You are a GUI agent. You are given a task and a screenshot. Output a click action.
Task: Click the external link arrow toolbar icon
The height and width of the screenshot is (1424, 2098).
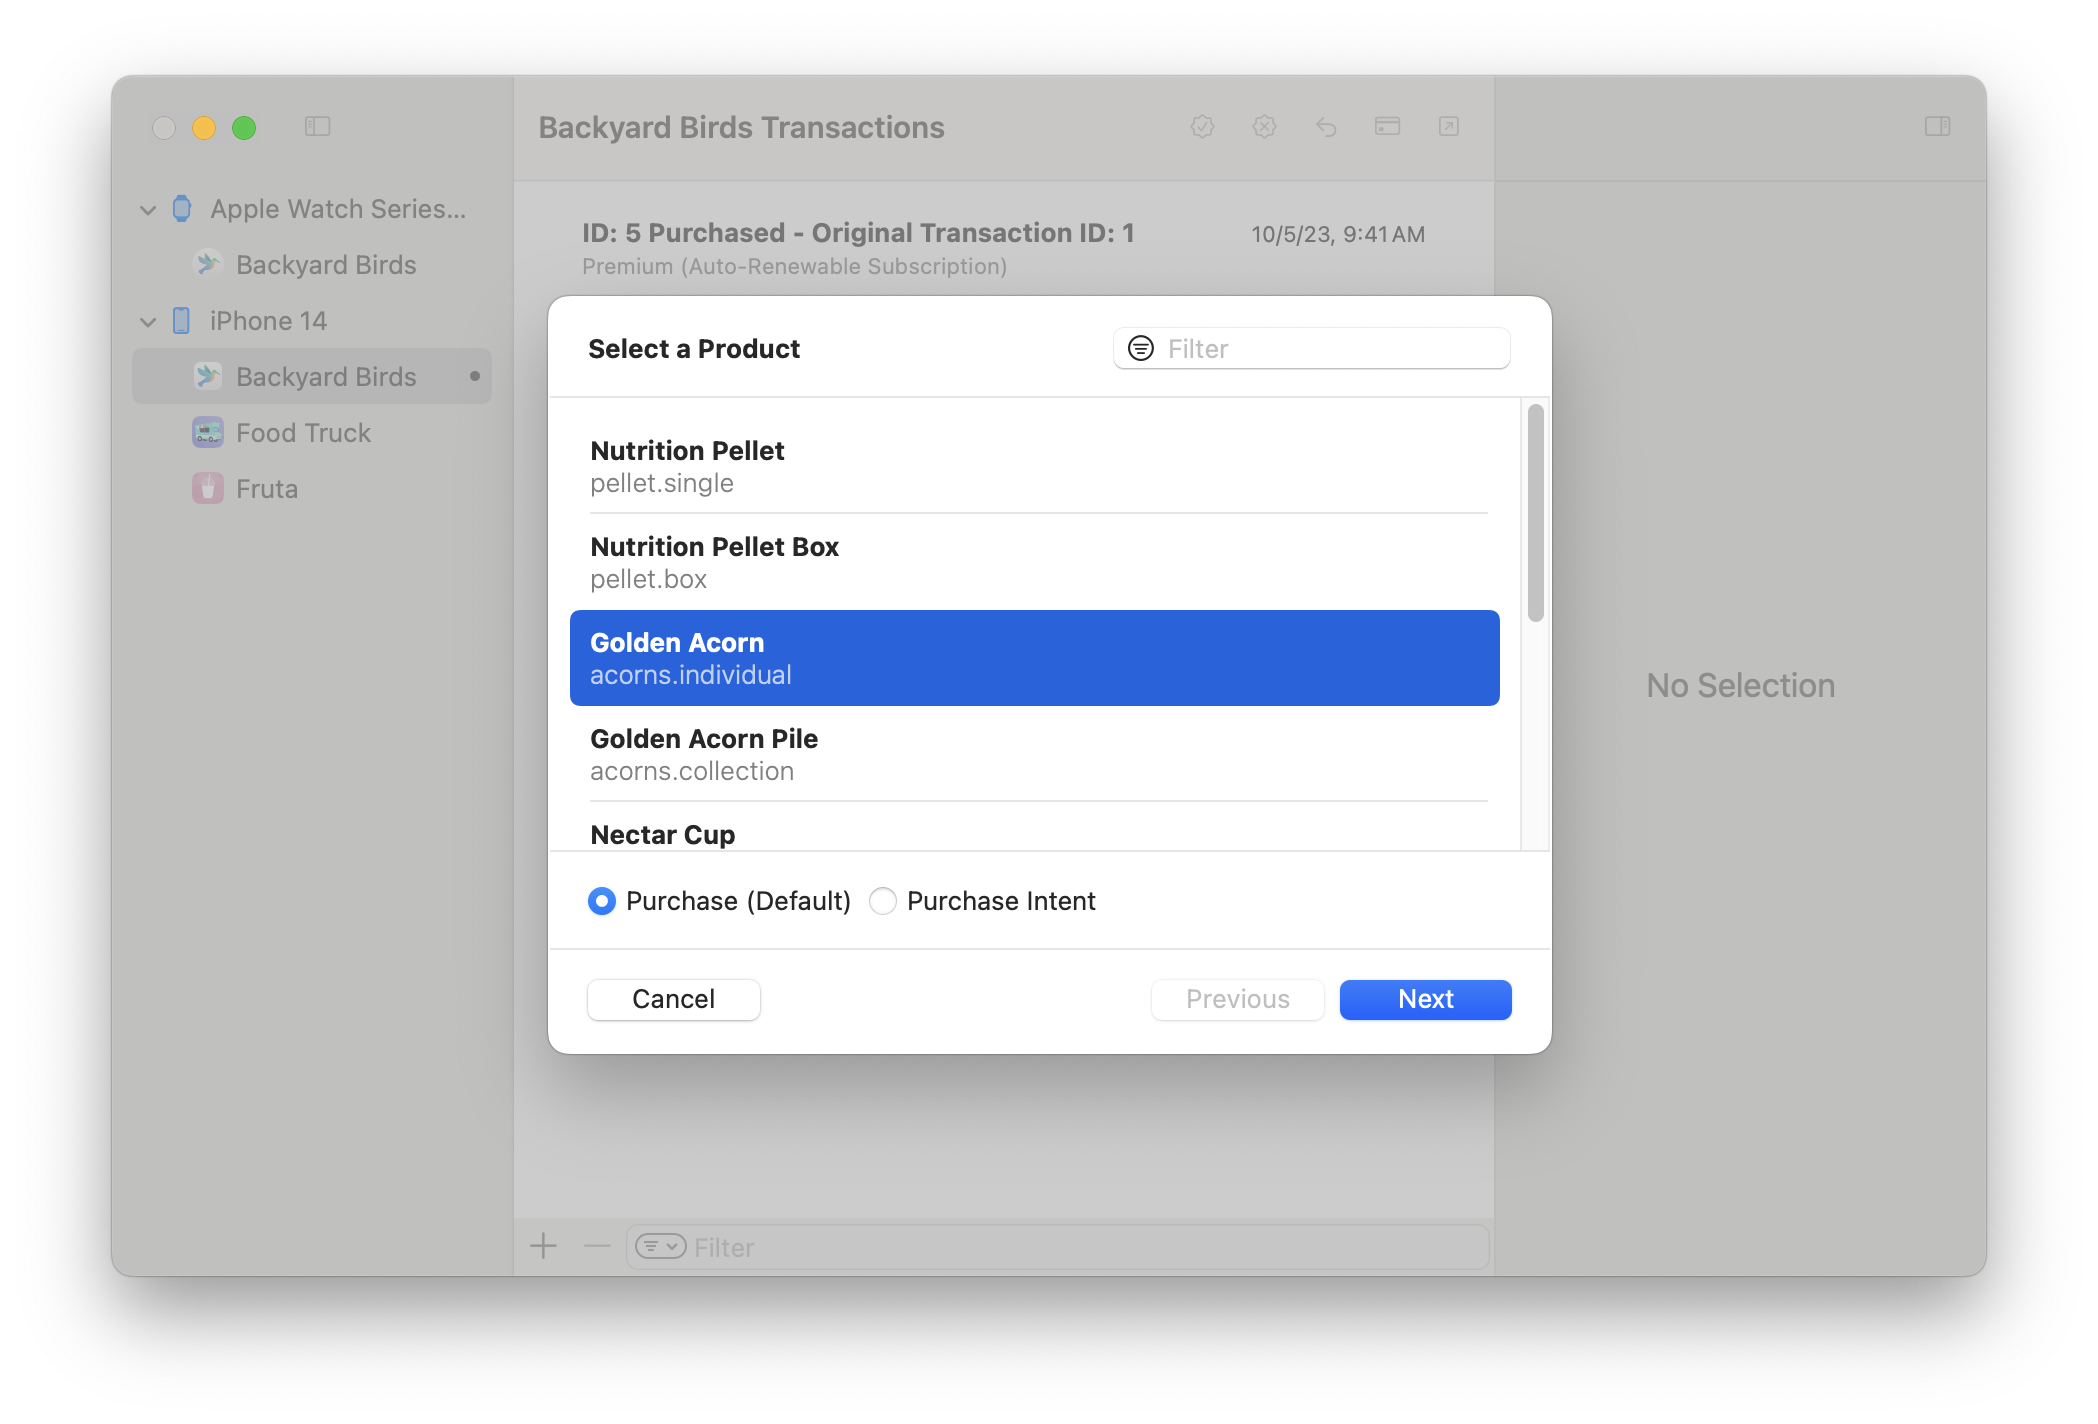click(1449, 127)
